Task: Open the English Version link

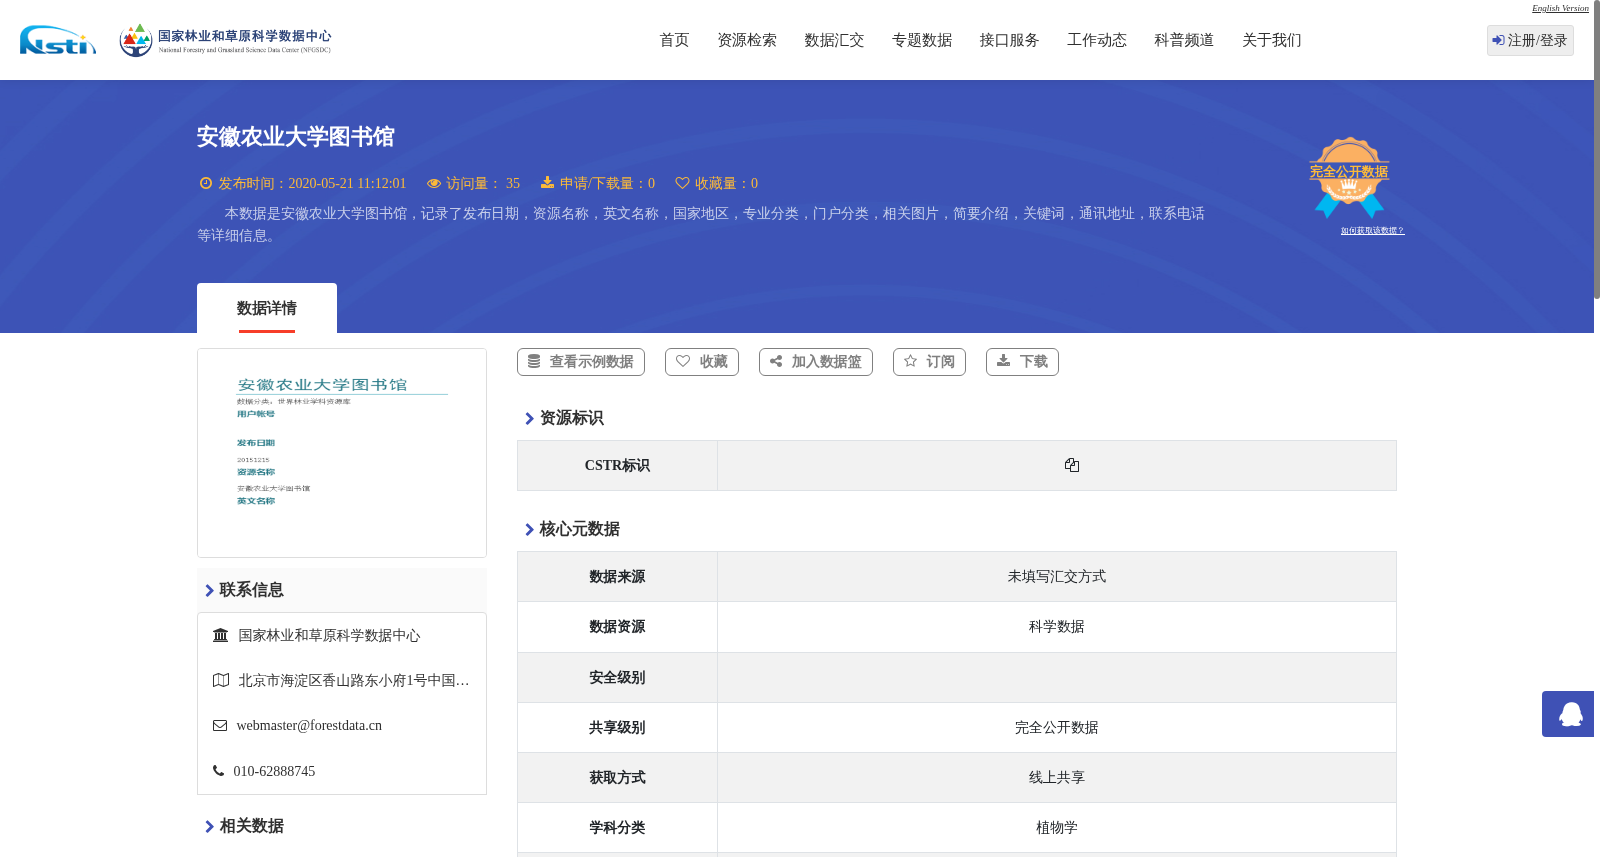Action: pyautogui.click(x=1560, y=8)
